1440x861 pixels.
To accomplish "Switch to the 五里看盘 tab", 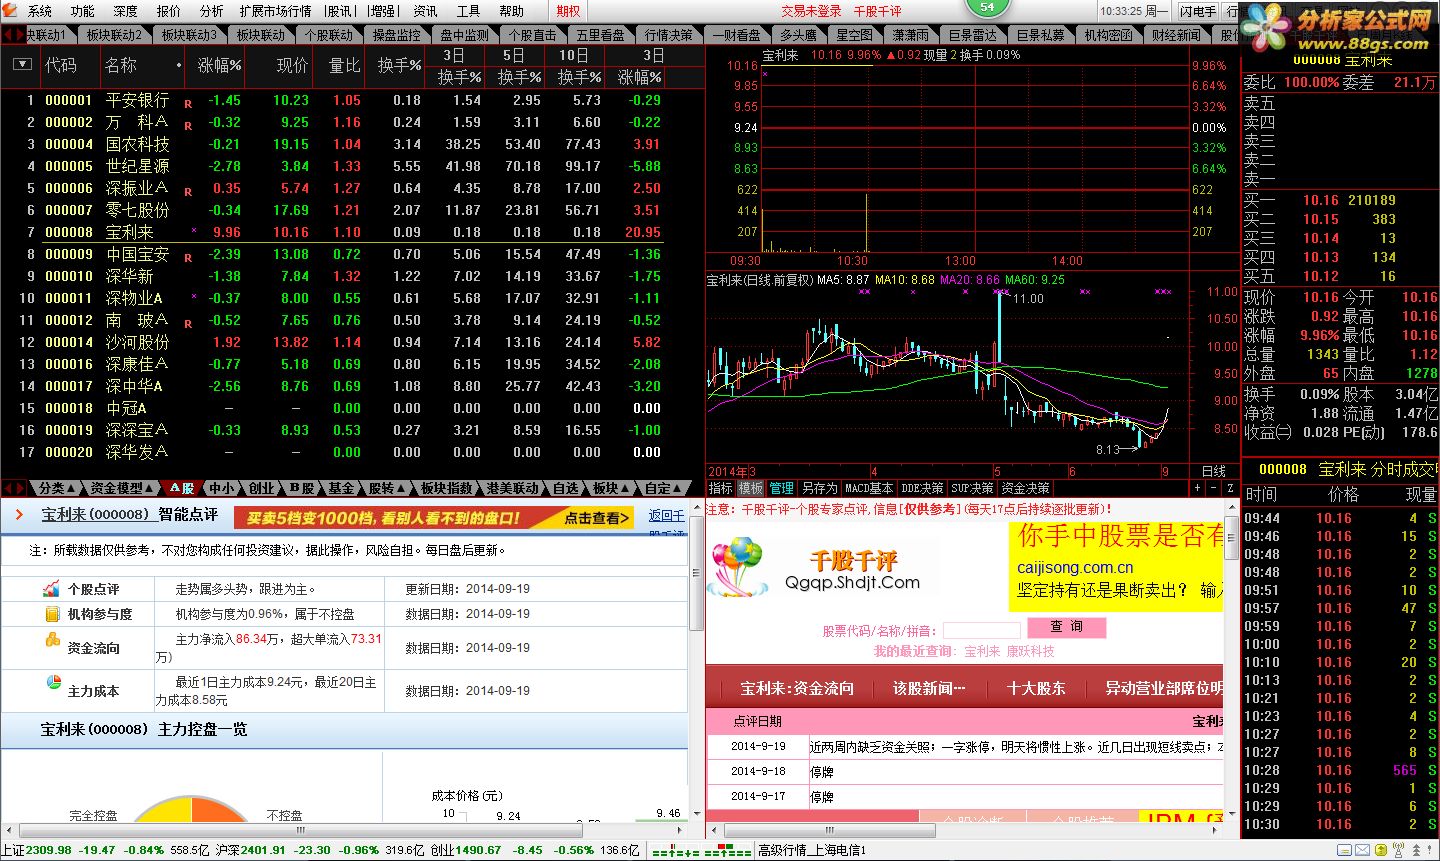I will 600,35.
